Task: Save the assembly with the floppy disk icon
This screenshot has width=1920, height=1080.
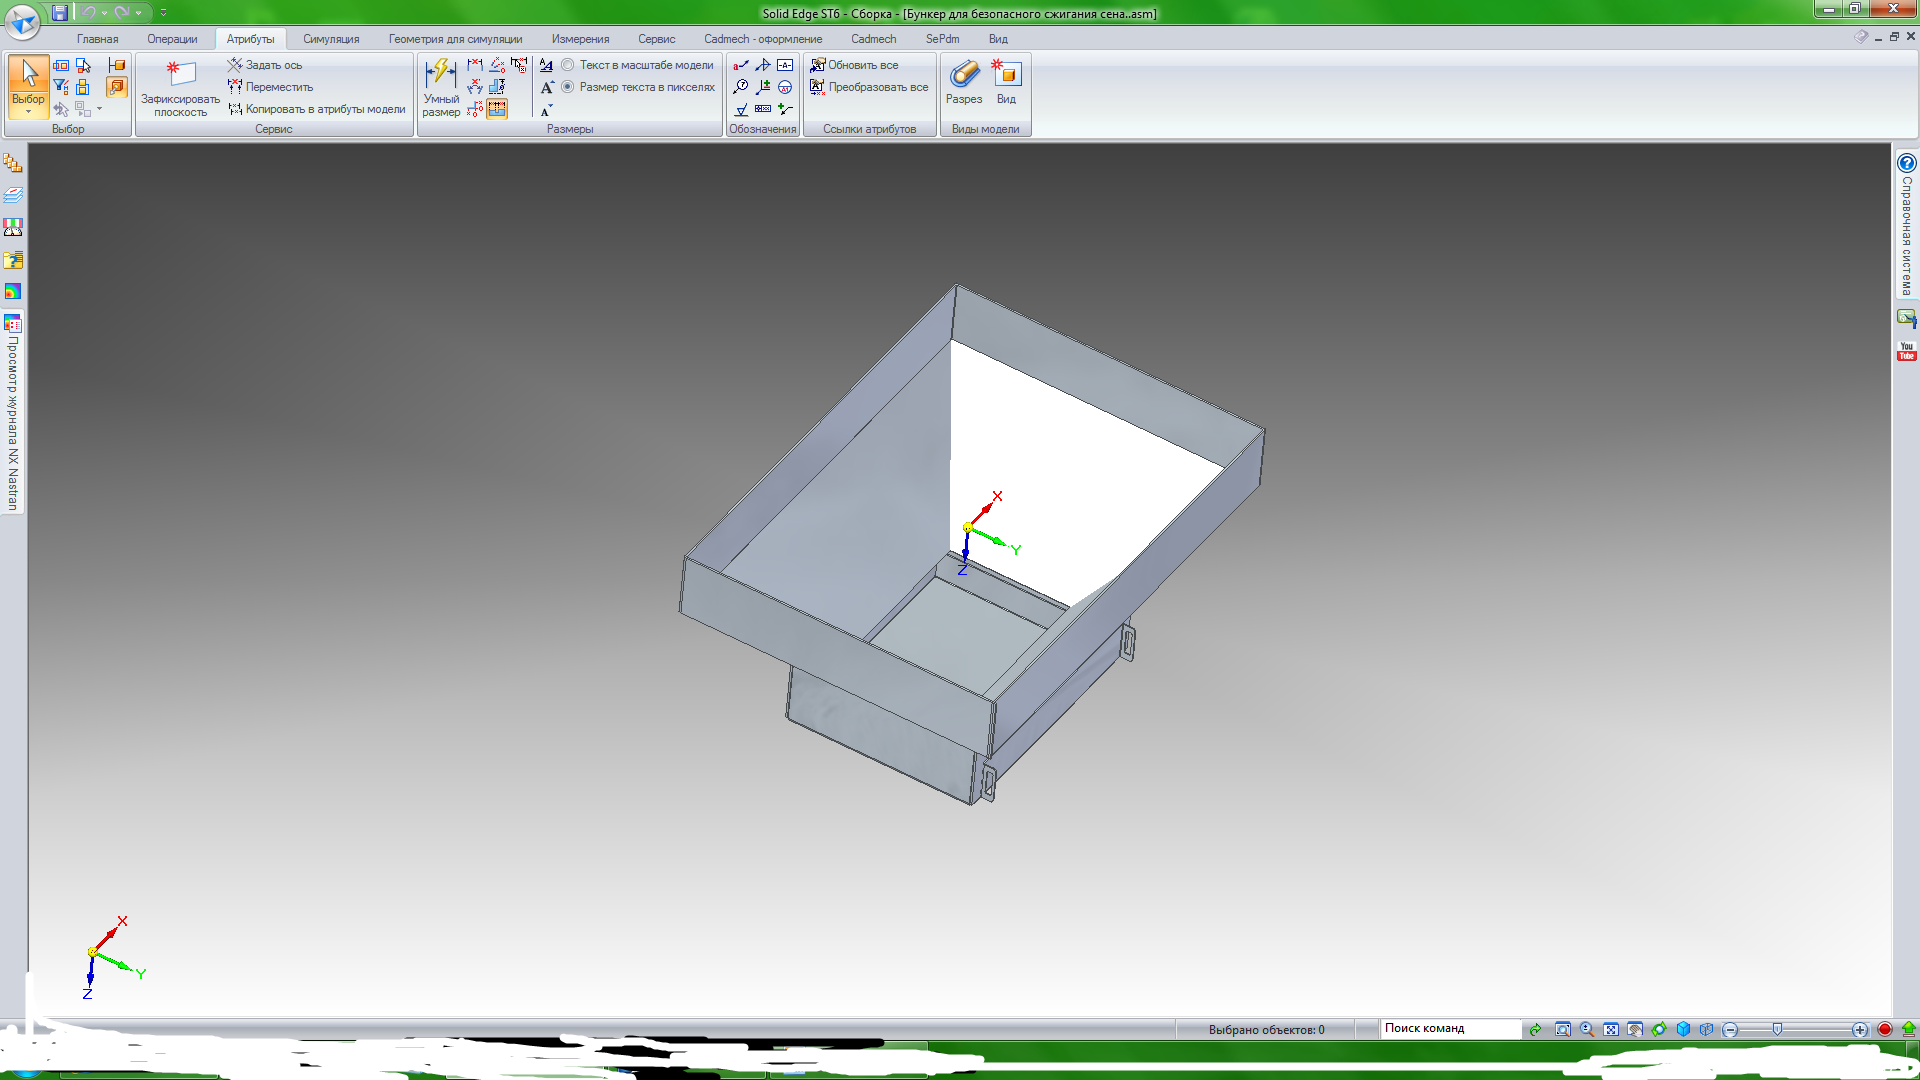Action: 60,13
